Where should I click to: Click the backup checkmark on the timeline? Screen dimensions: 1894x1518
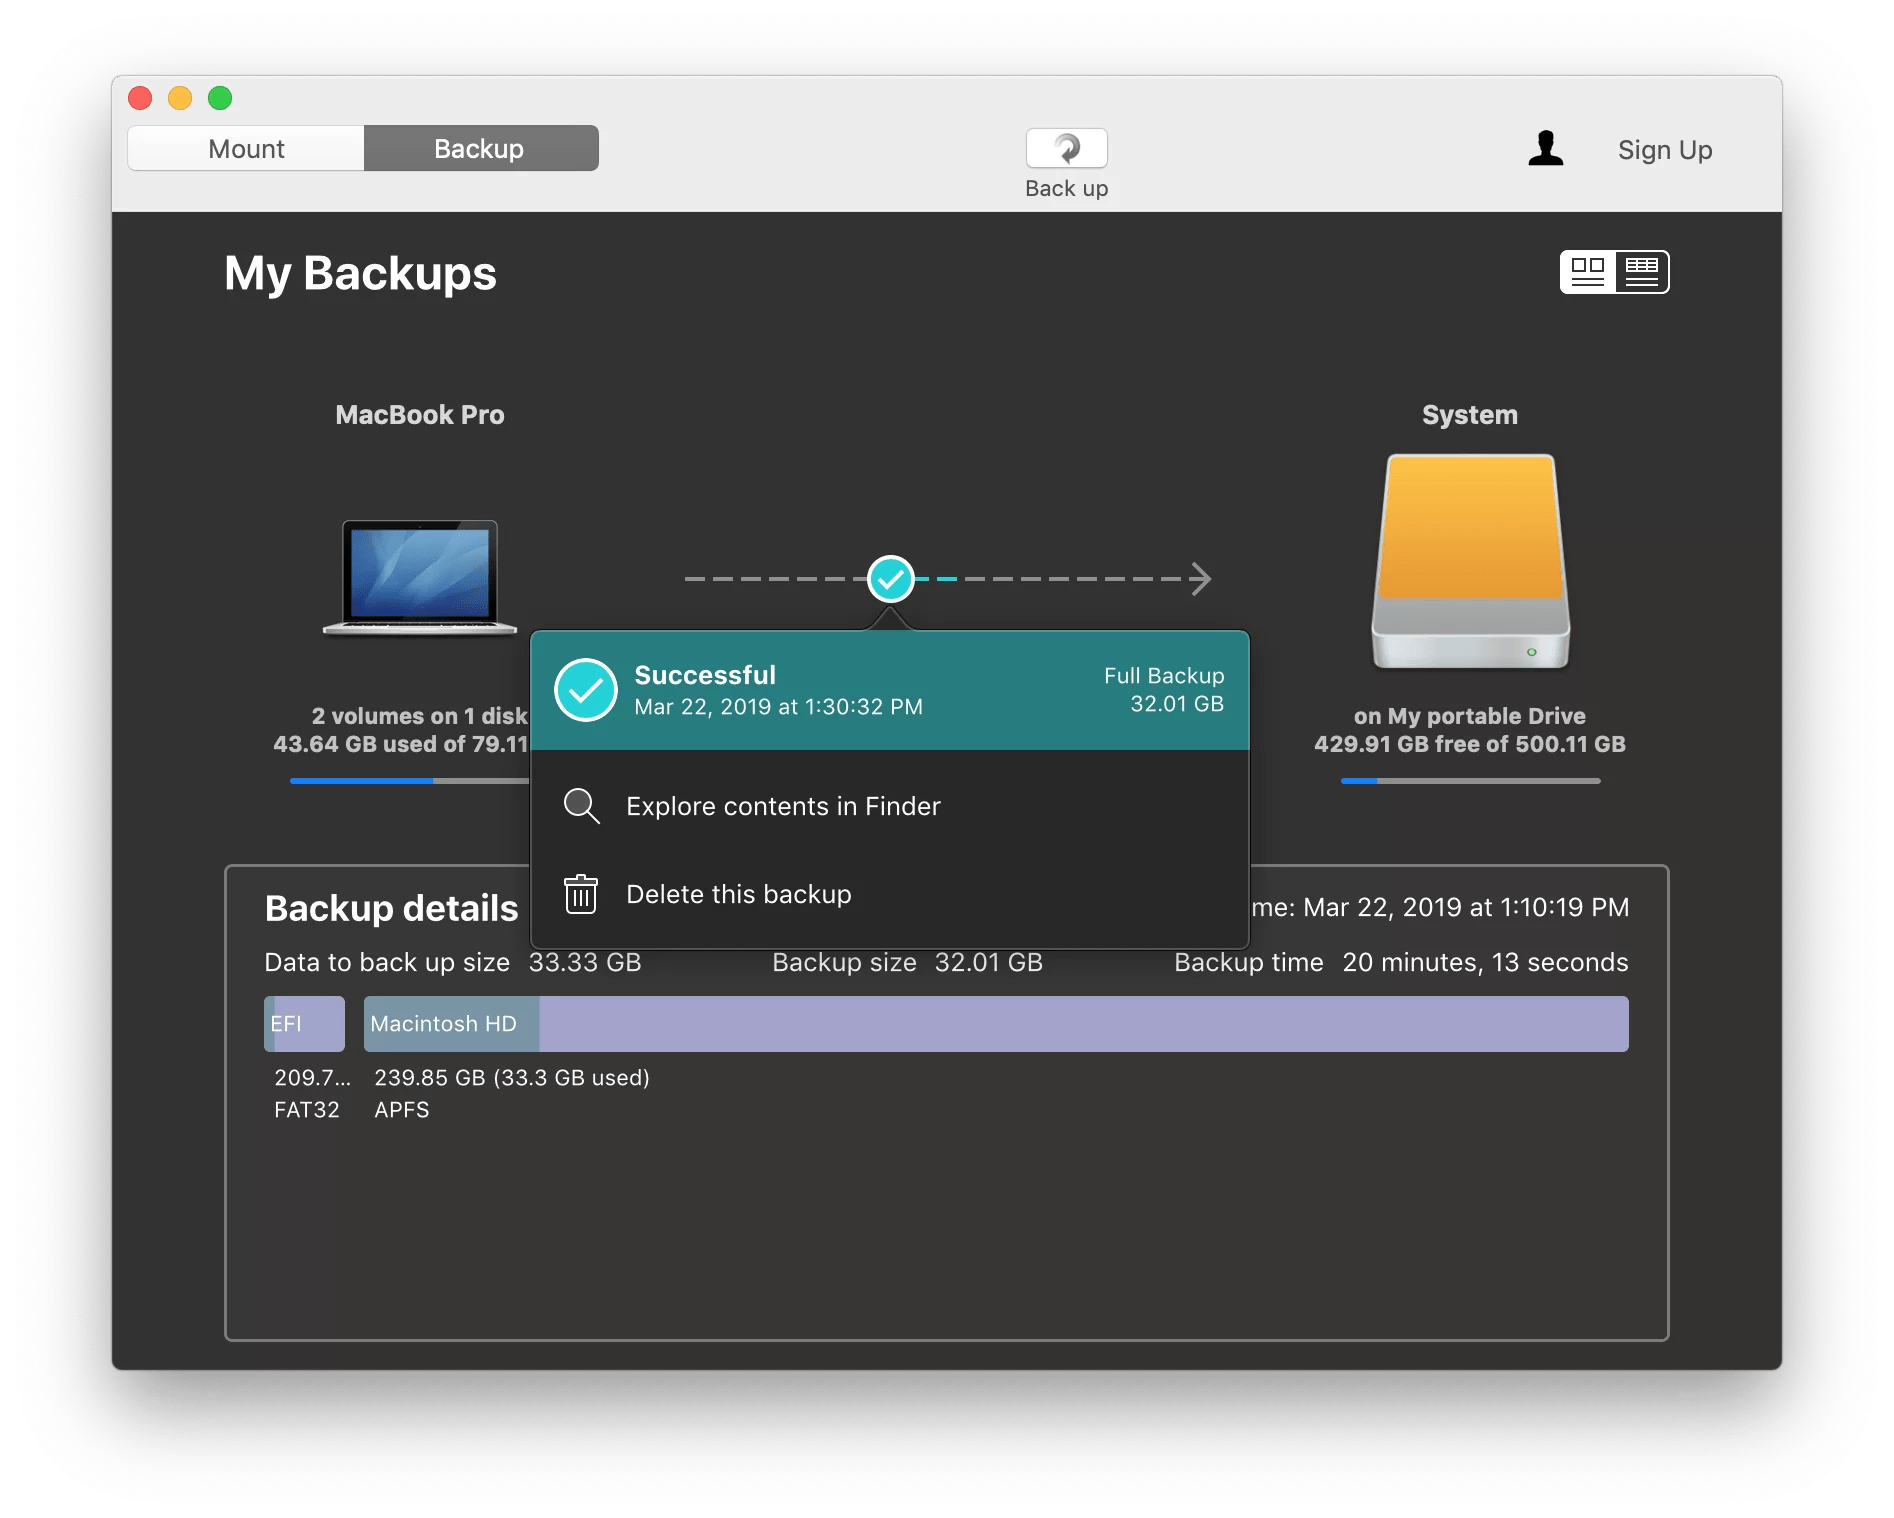click(x=890, y=579)
